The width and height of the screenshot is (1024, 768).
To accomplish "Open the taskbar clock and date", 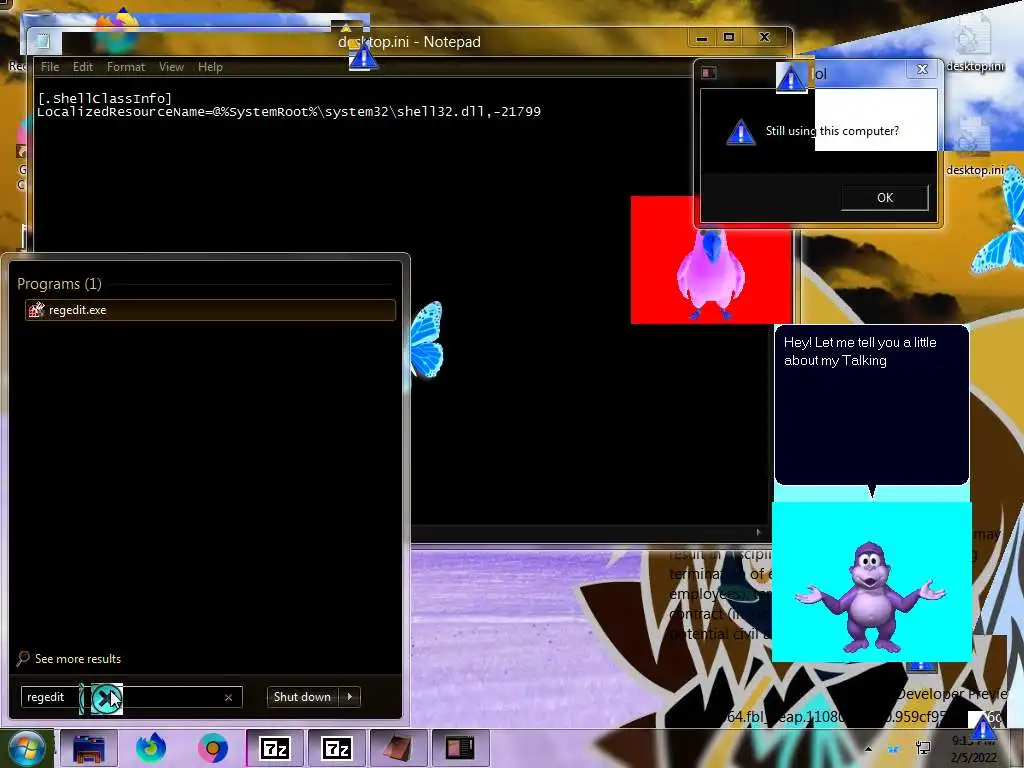I will pos(973,749).
